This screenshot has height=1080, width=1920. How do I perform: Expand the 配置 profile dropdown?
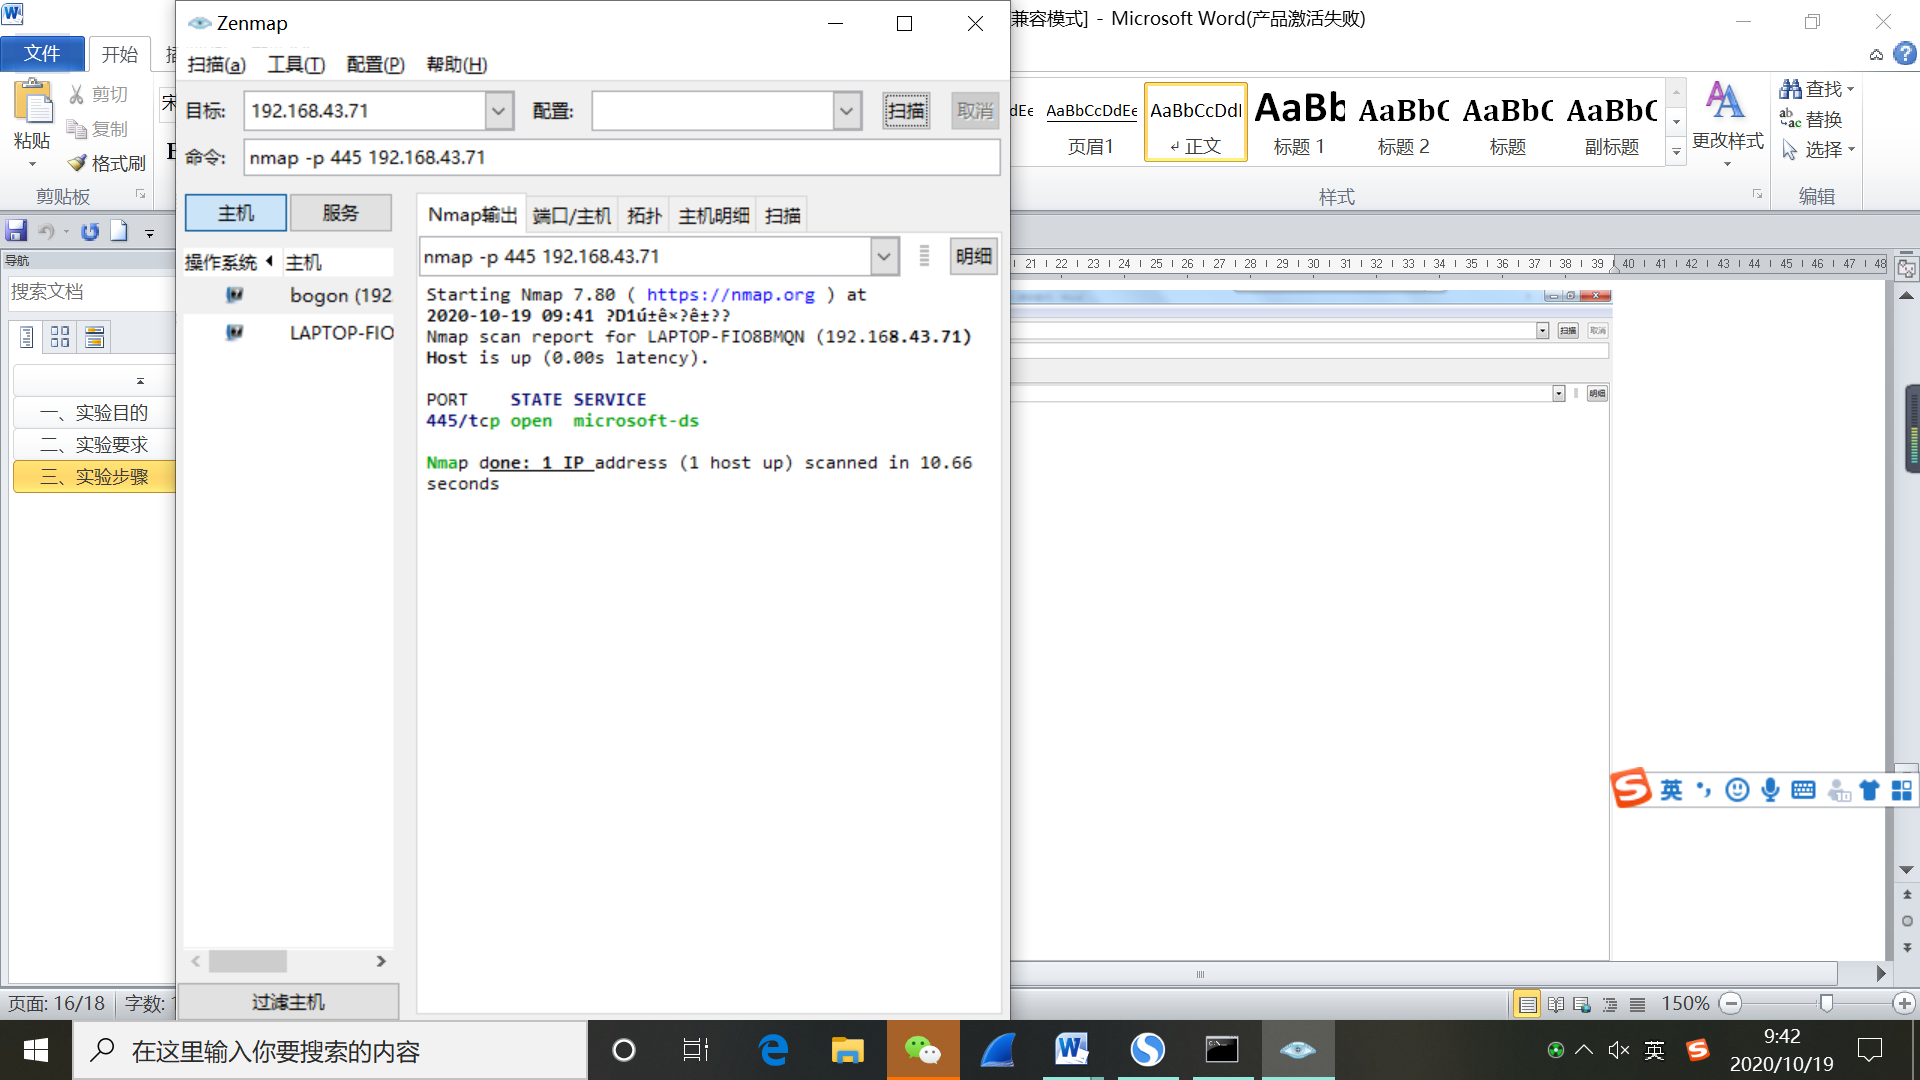point(846,111)
